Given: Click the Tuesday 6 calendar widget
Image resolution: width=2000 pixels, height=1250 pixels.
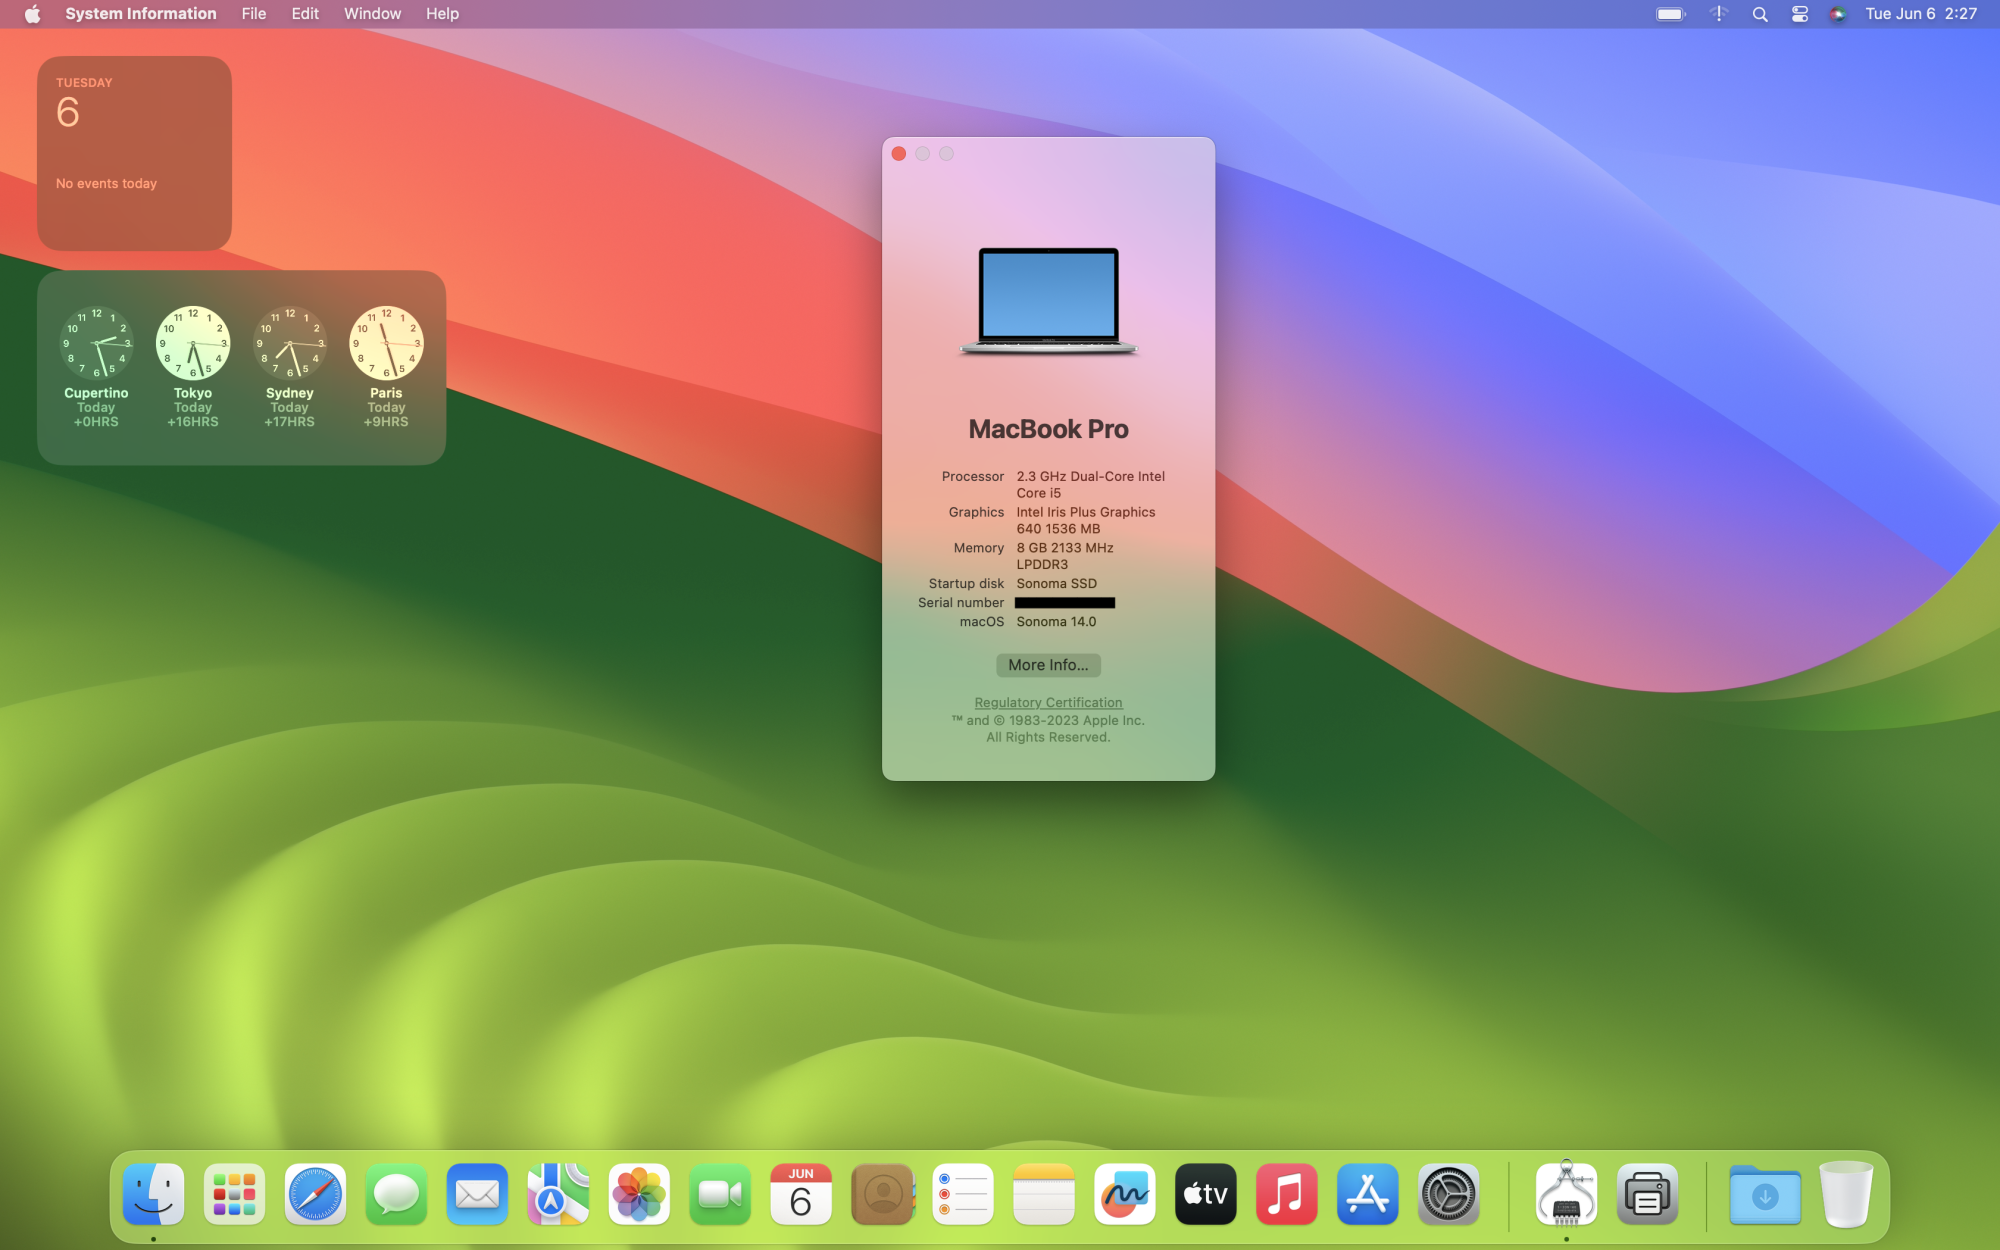Looking at the screenshot, I should (x=134, y=153).
